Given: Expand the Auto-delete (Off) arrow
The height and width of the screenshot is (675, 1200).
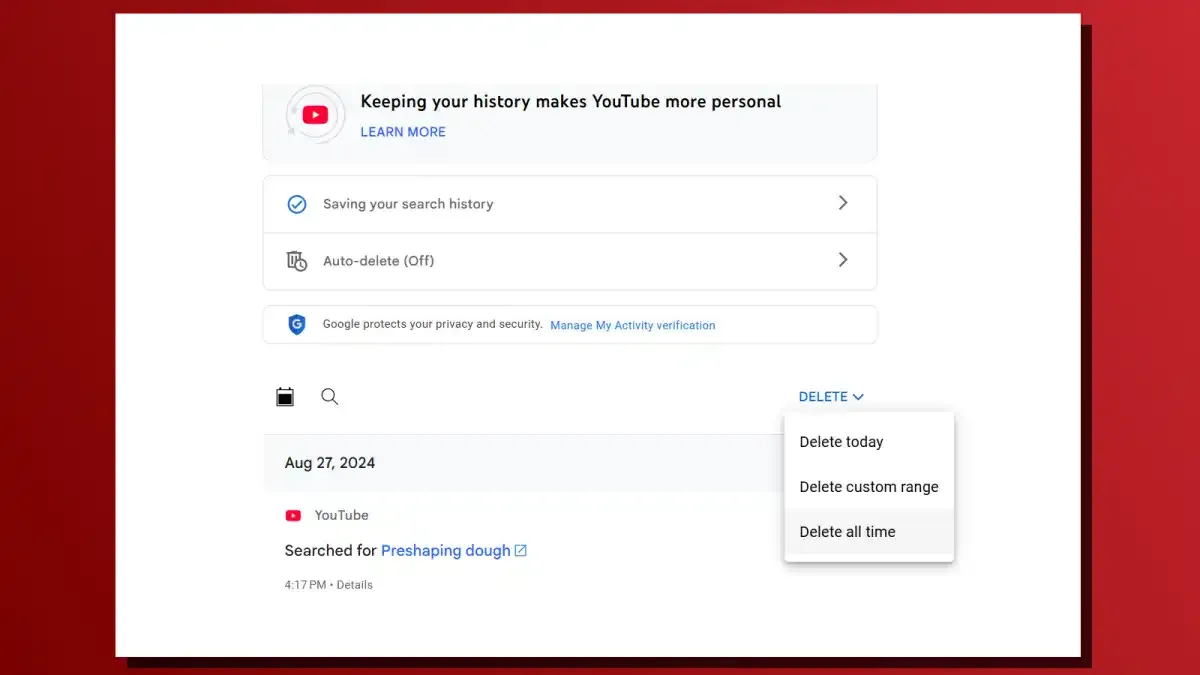Looking at the screenshot, I should point(842,260).
